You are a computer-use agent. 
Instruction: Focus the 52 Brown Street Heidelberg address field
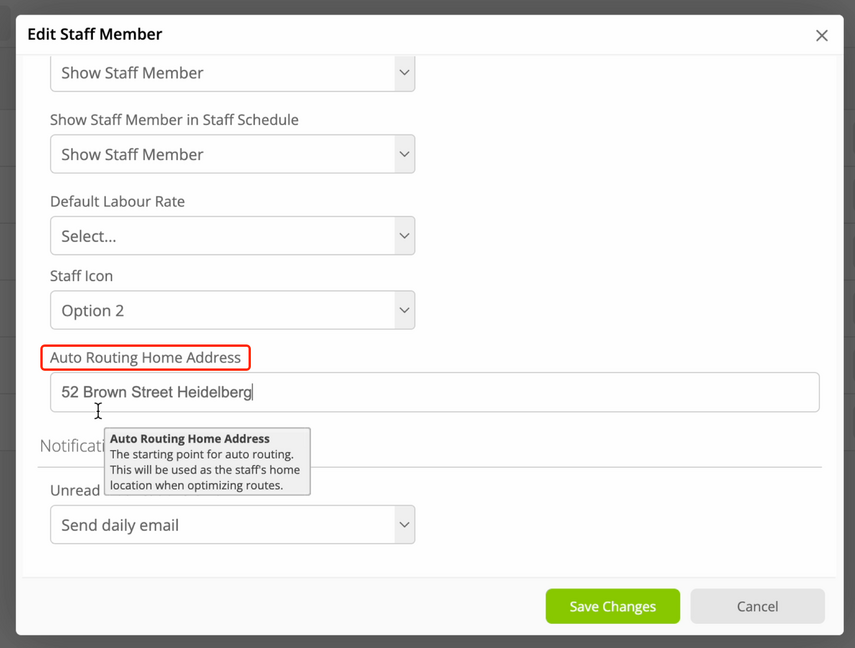point(435,392)
